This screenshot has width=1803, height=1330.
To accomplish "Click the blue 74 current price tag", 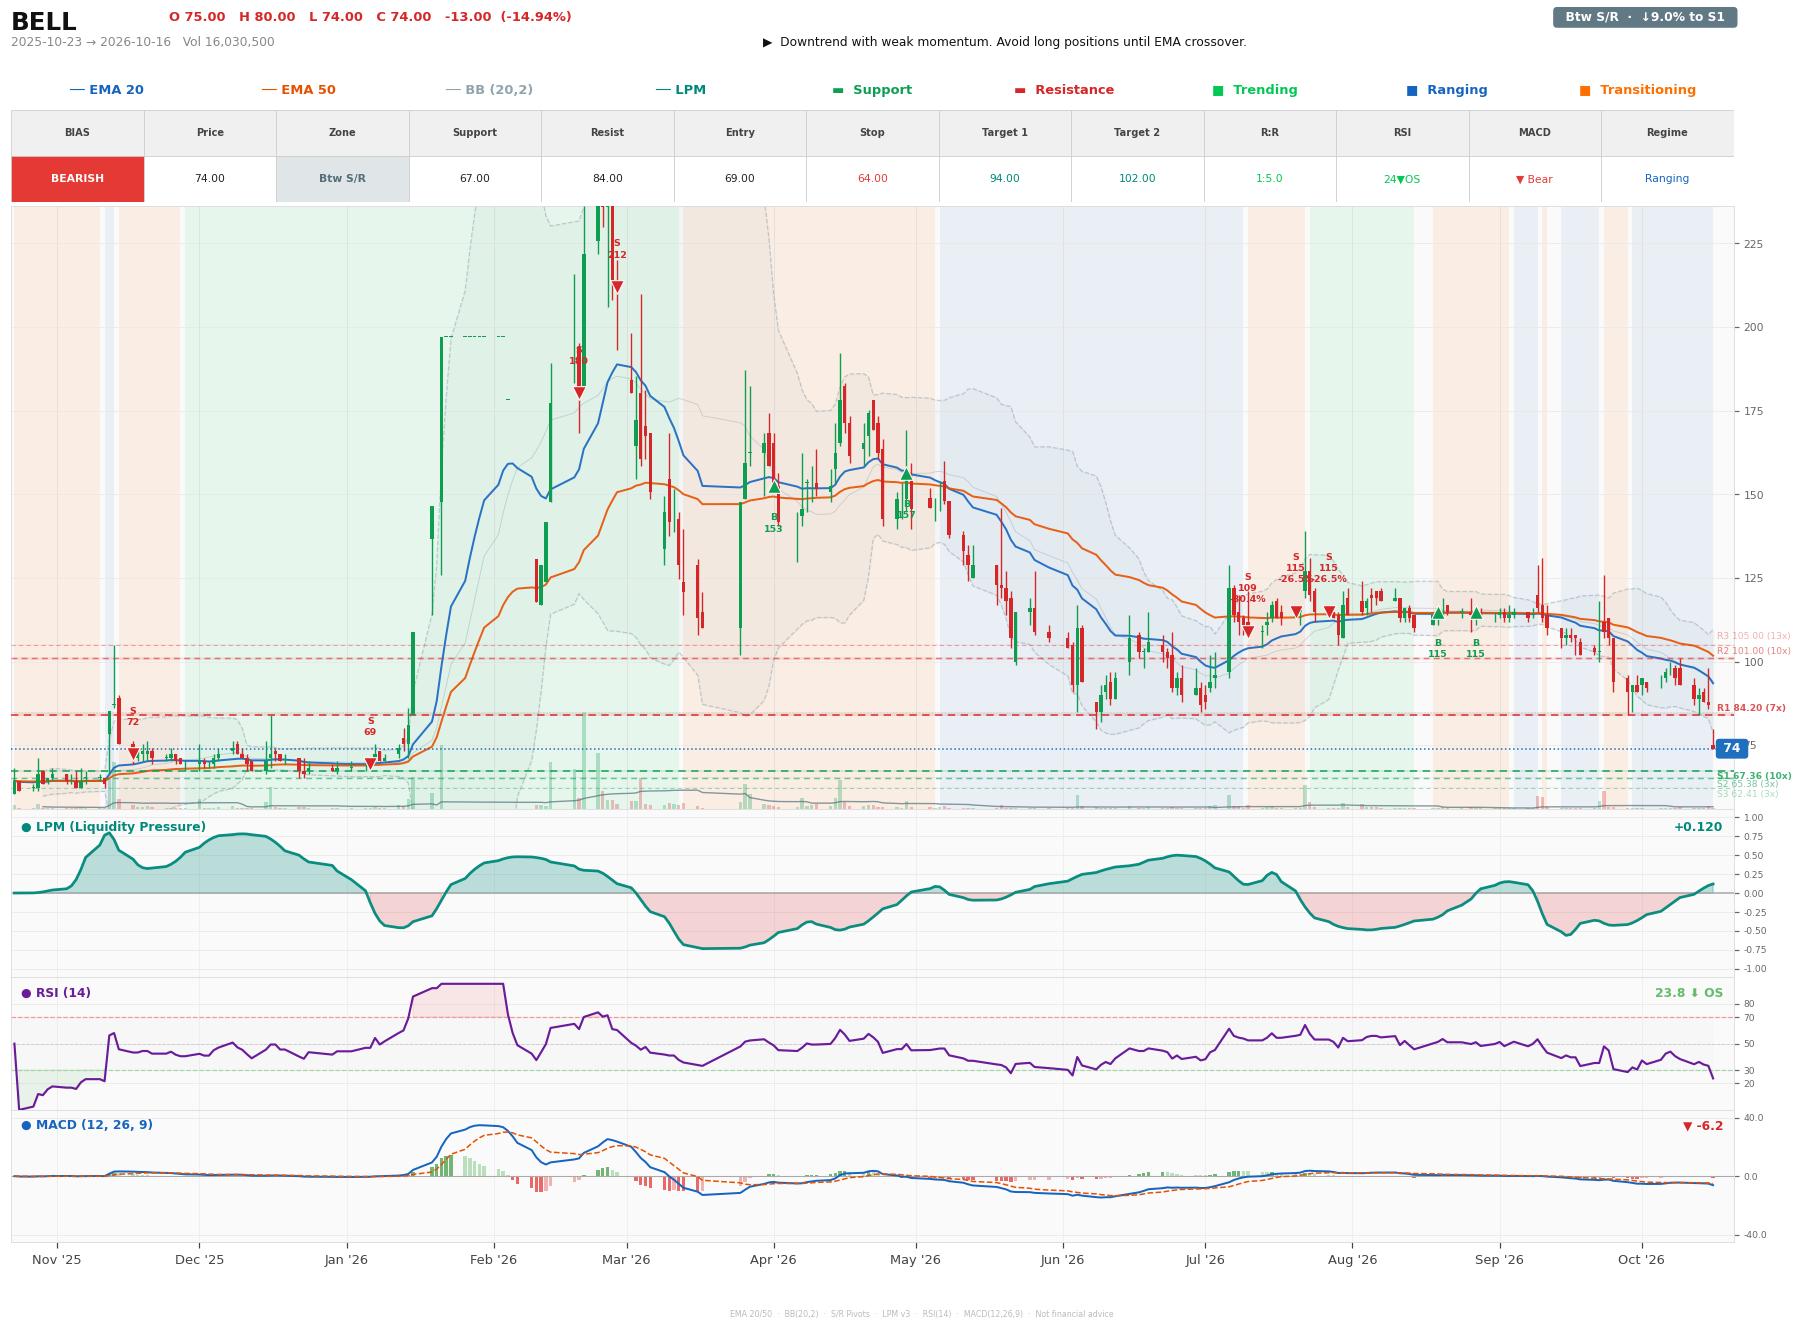I will (x=1731, y=748).
